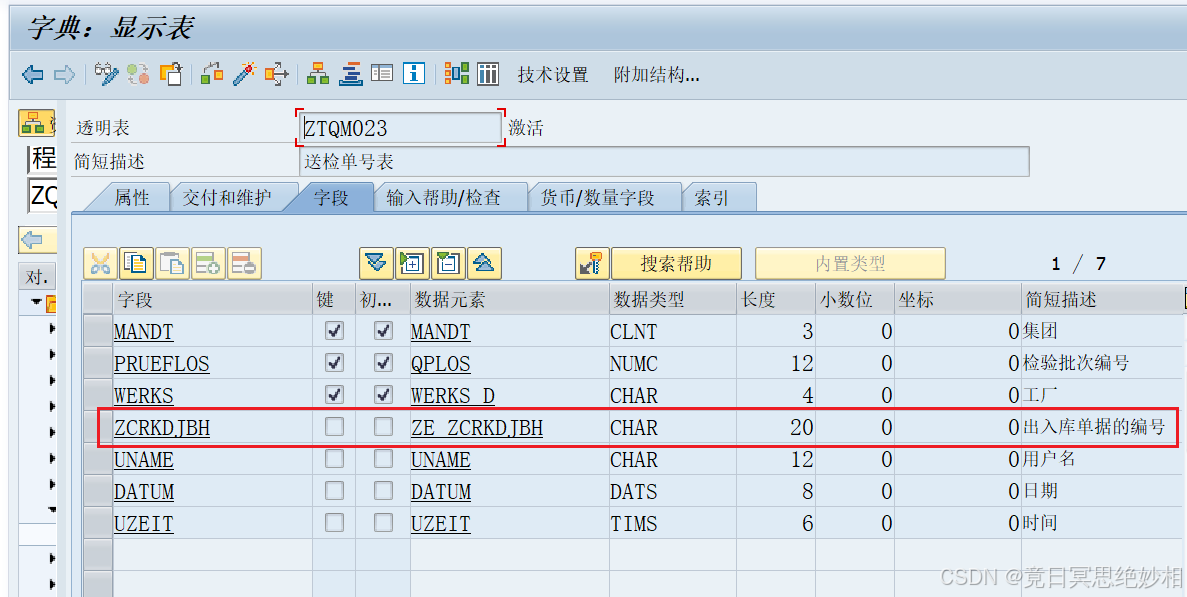This screenshot has width=1187, height=597.
Task: Click the table columns Contents icon
Action: (488, 74)
